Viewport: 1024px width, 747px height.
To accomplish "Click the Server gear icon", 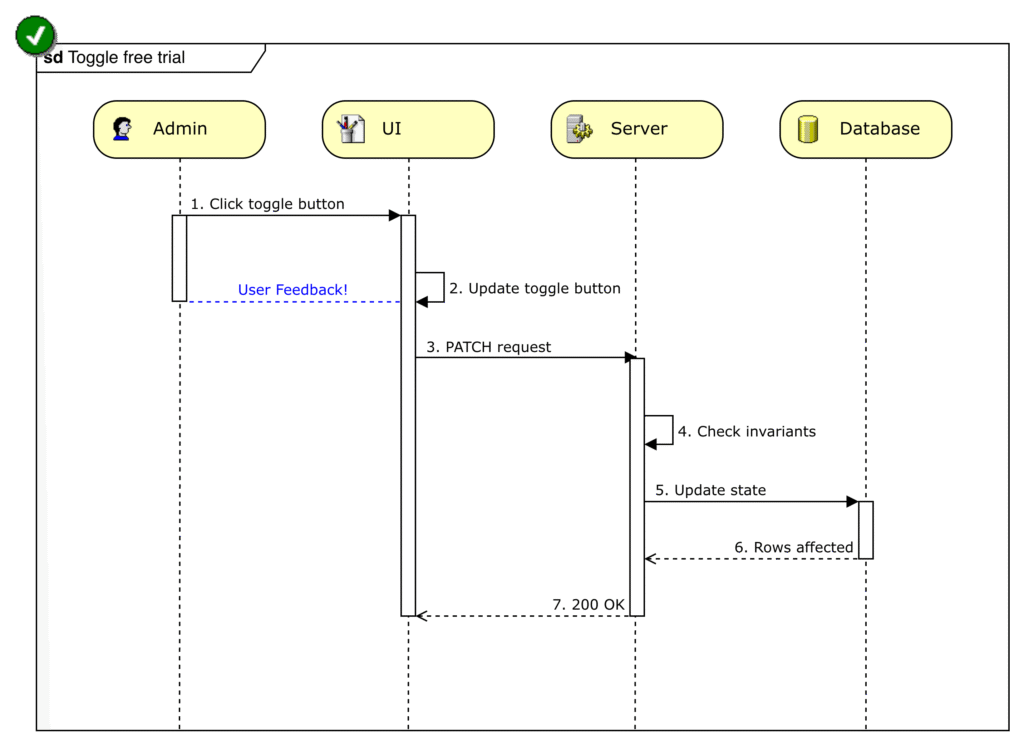I will click(580, 129).
